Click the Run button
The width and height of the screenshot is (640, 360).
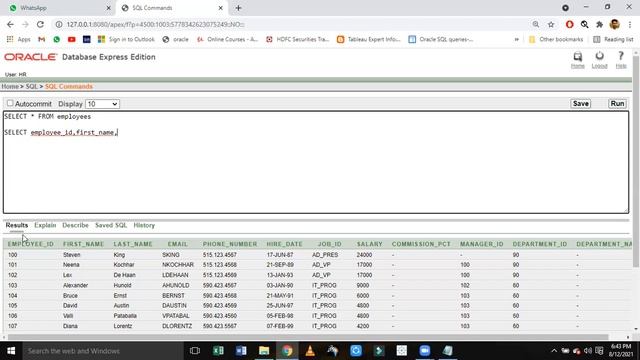617,104
